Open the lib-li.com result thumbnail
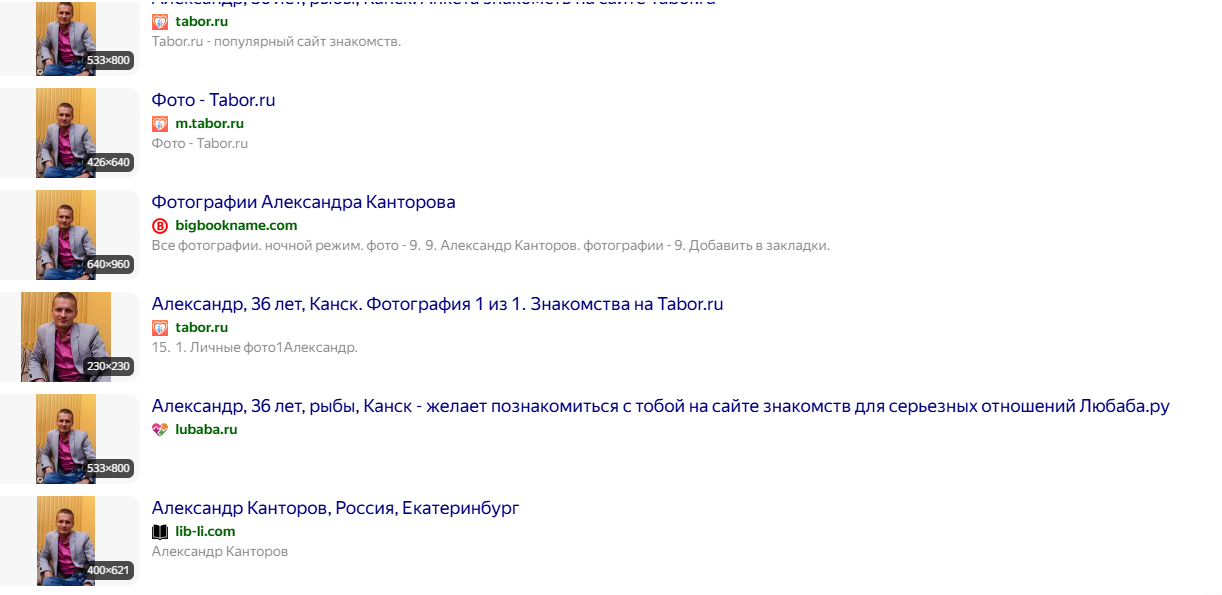The height and width of the screenshot is (595, 1222). click(x=66, y=541)
